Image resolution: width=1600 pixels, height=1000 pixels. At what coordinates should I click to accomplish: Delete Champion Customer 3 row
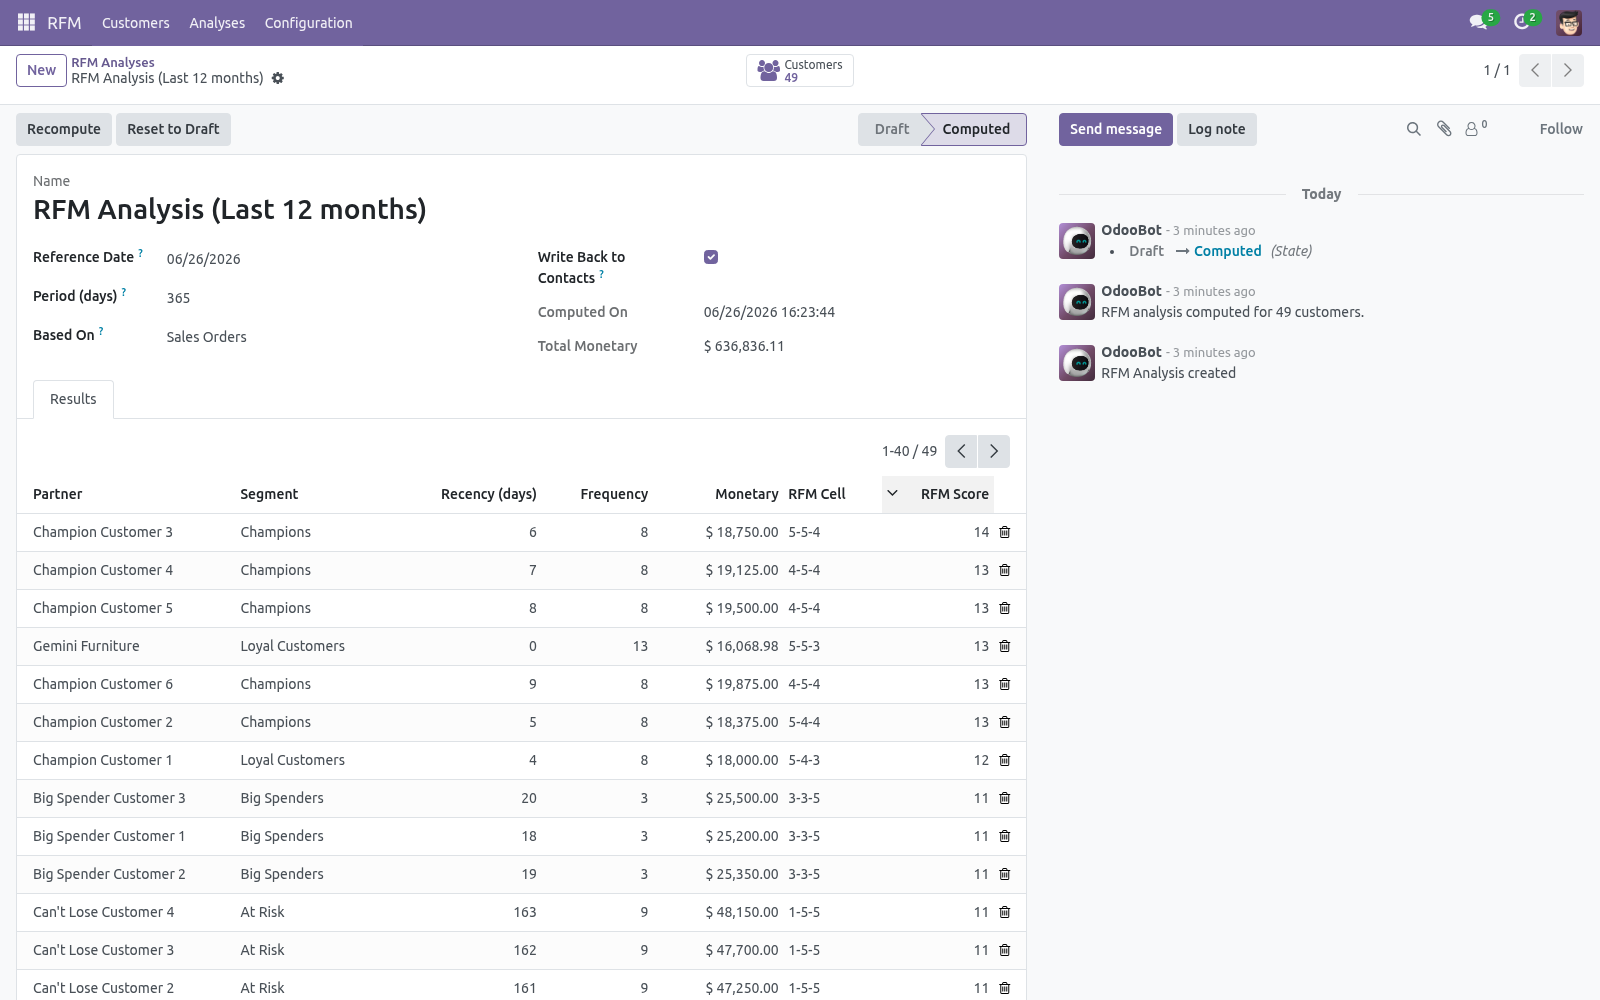[x=1005, y=532]
